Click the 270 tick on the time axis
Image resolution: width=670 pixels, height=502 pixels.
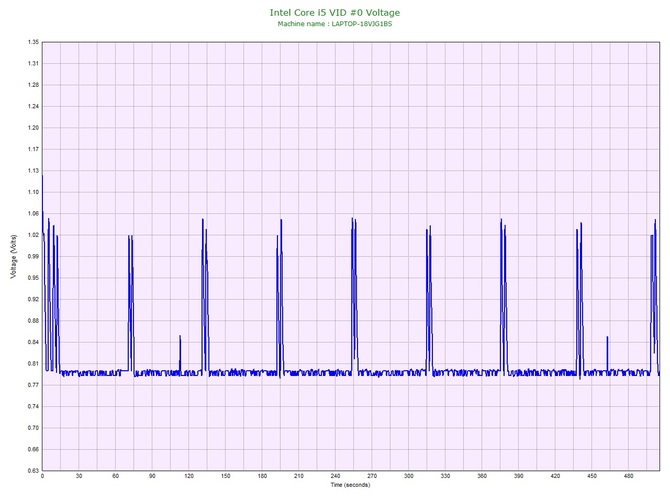click(x=372, y=476)
